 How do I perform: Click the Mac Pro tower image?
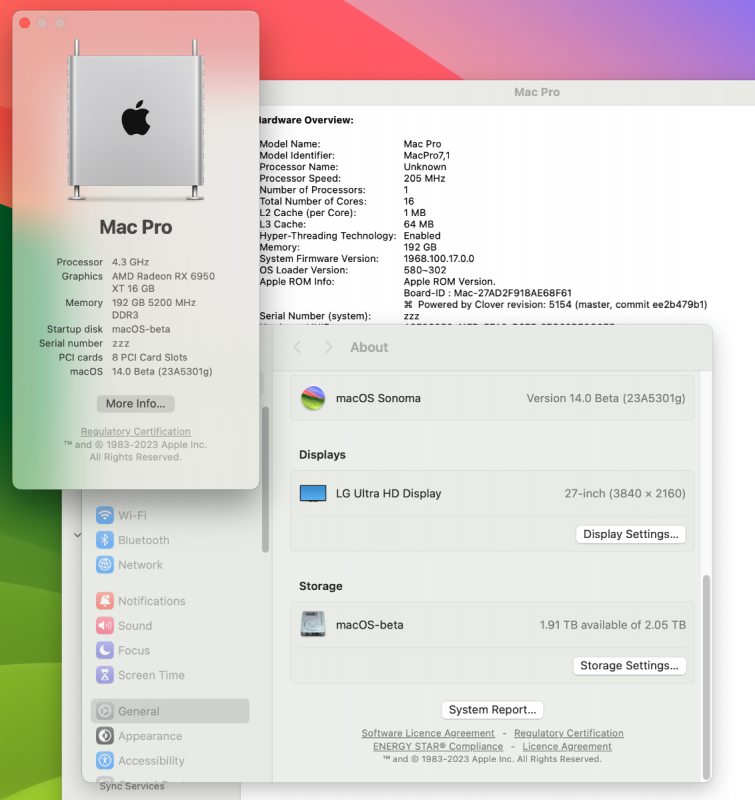(x=136, y=119)
